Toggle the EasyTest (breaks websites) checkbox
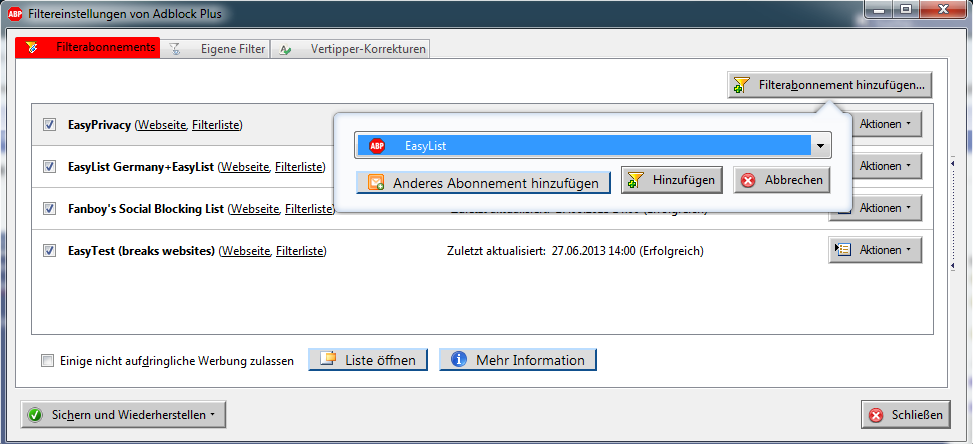 click(49, 251)
